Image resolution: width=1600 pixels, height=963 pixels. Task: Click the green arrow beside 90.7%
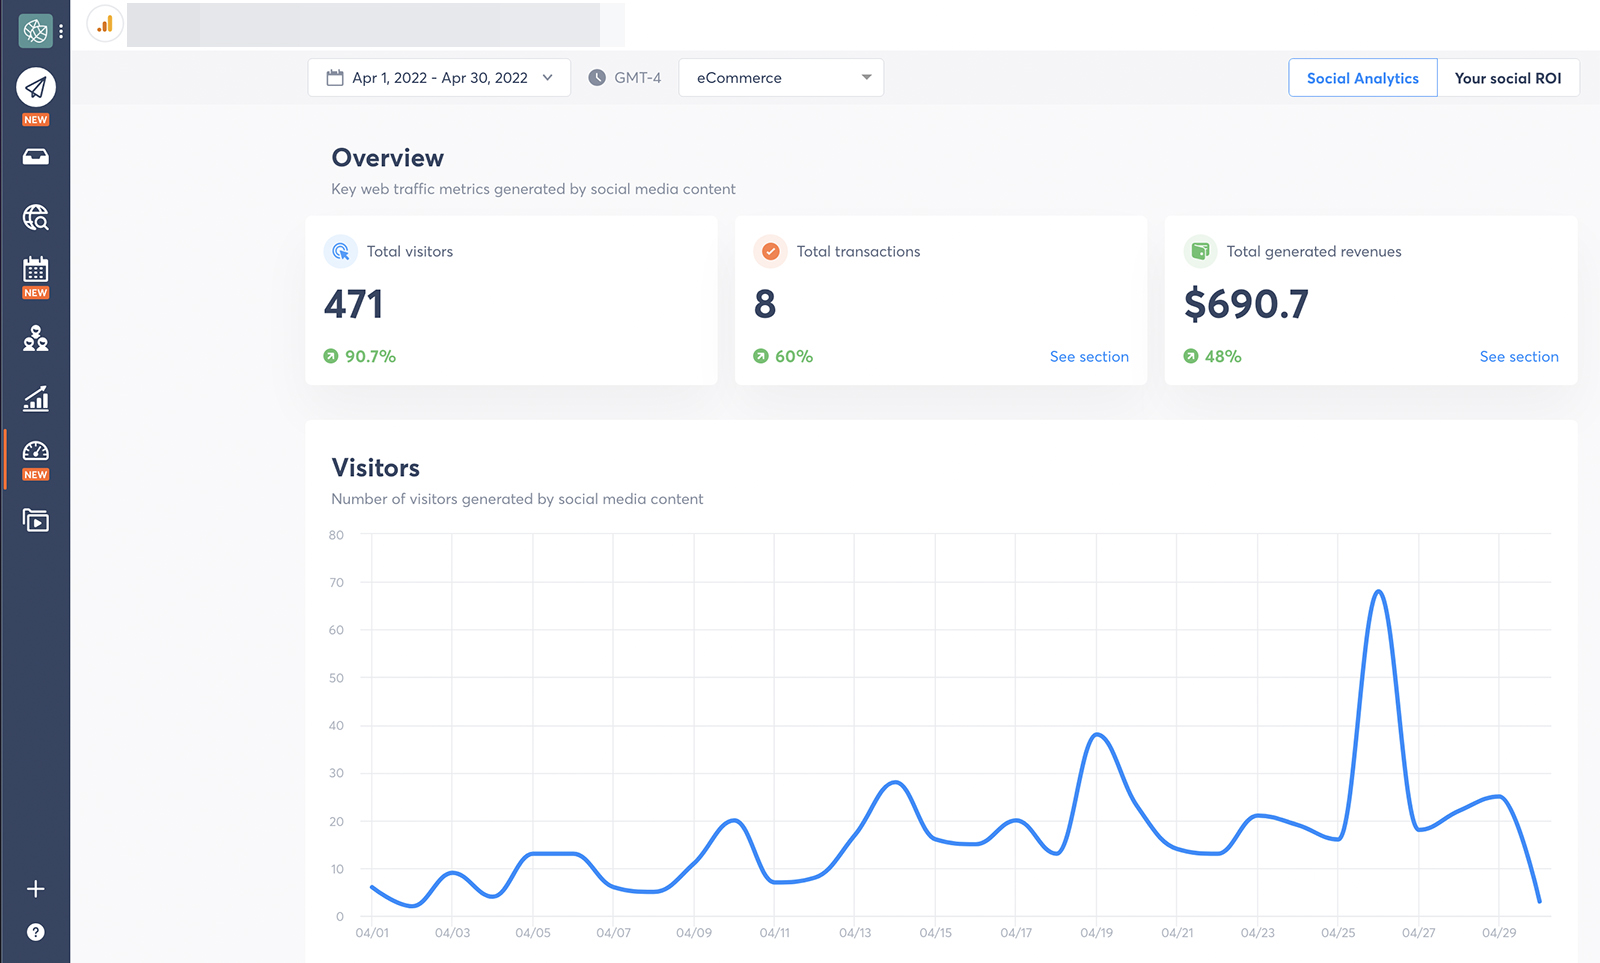[x=331, y=356]
